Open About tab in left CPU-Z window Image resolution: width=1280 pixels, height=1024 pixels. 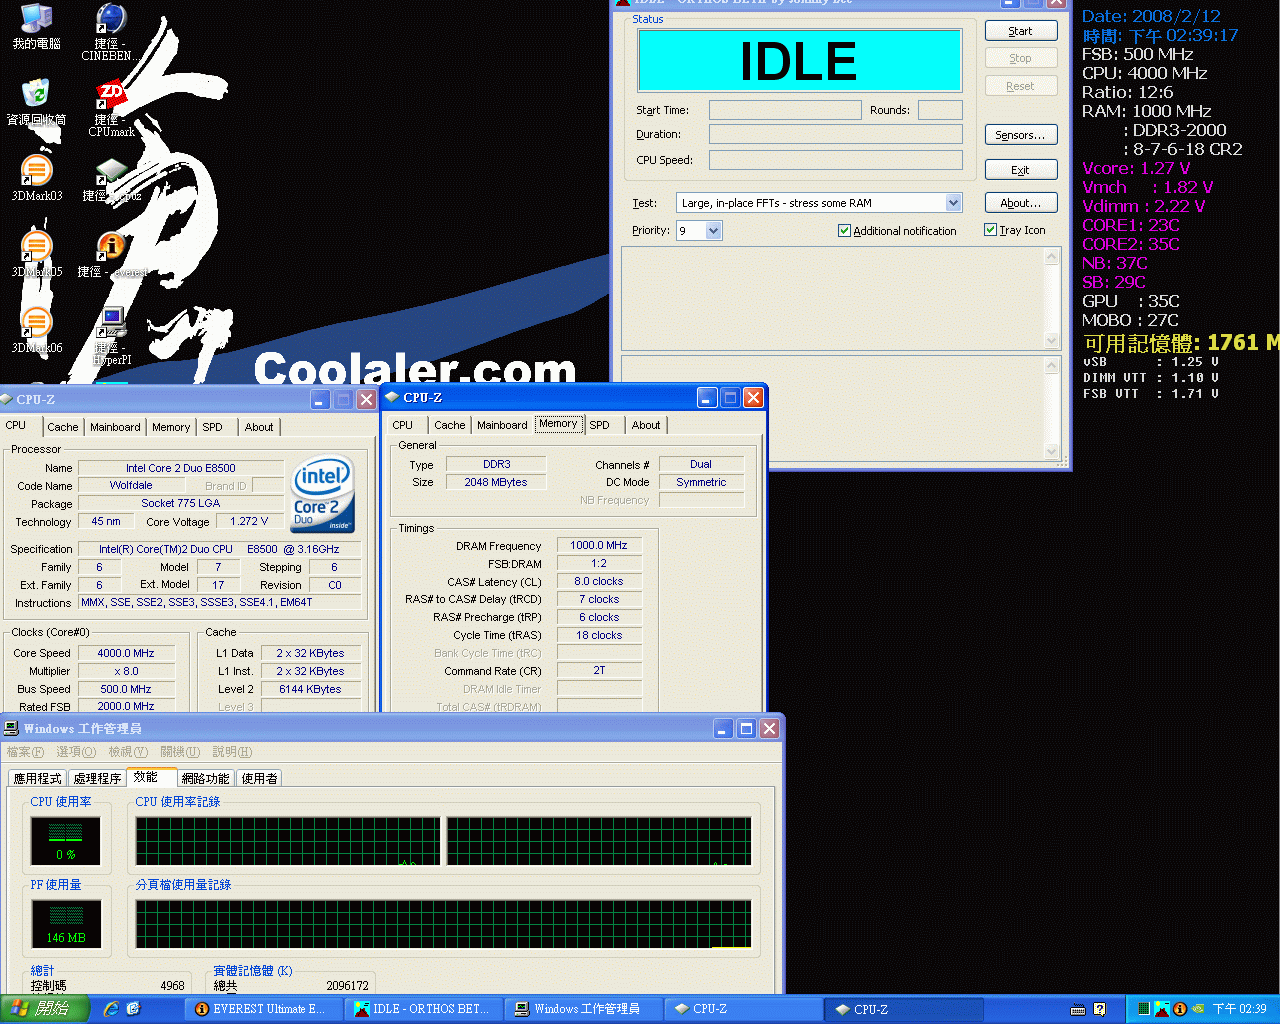(x=259, y=427)
